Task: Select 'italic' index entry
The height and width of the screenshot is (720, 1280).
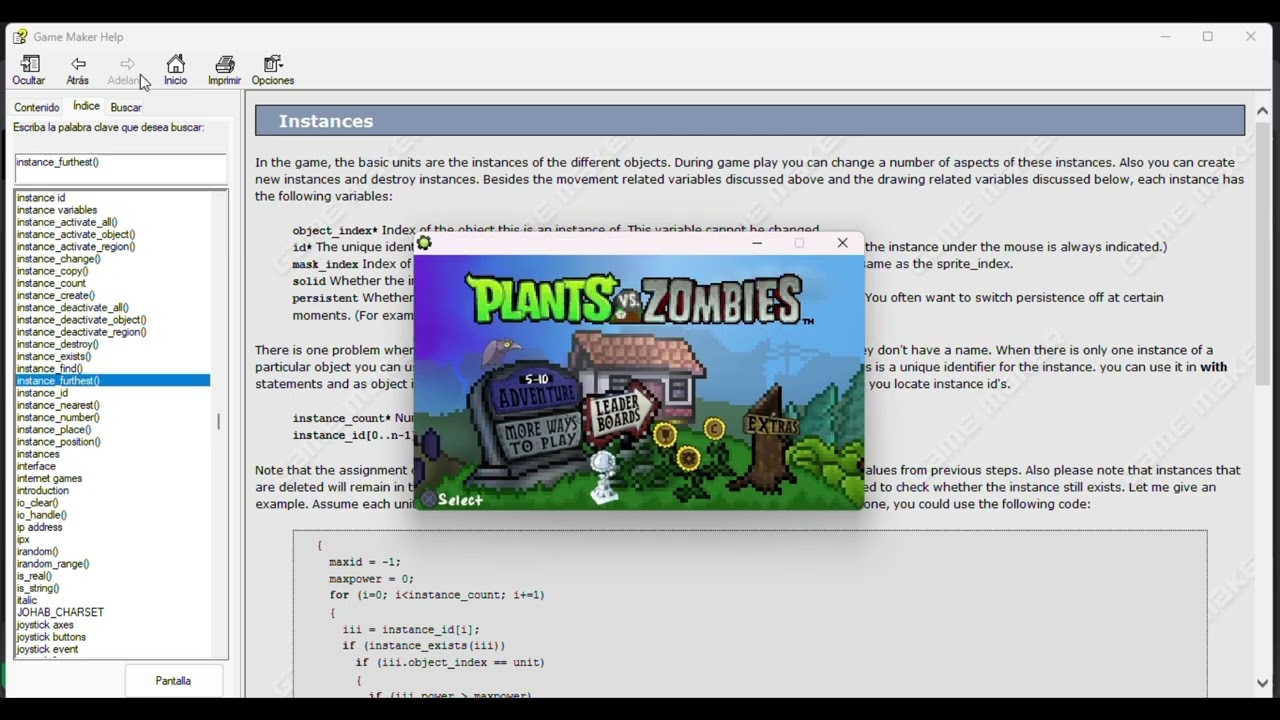Action: coord(27,600)
